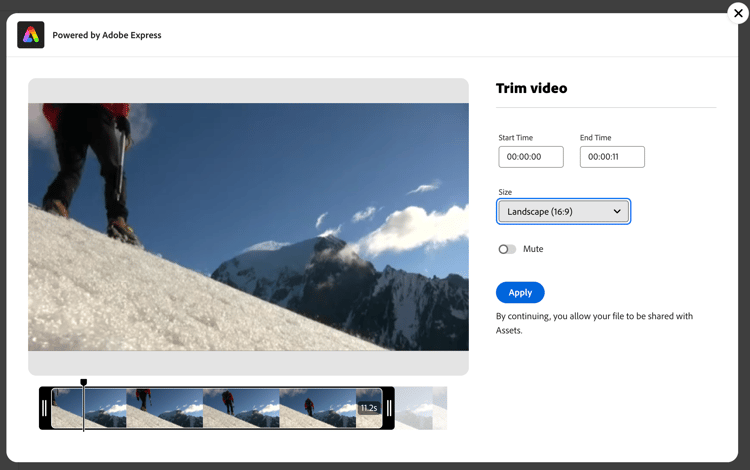Viewport: 750px width, 470px height.
Task: Click the playhead marker on the timeline
Action: [84, 382]
